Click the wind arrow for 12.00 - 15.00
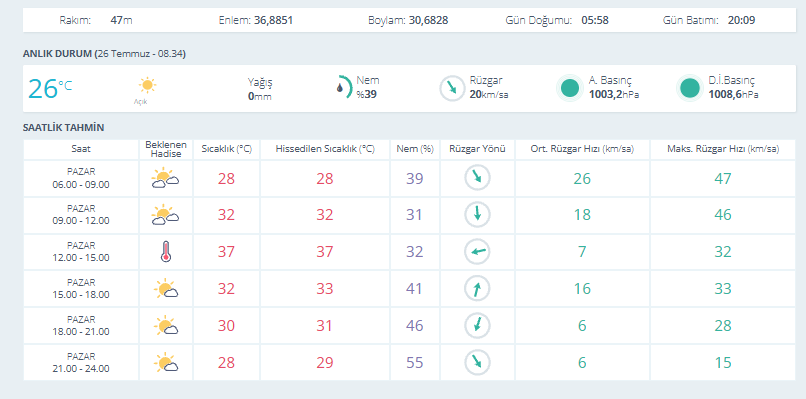 click(x=477, y=251)
